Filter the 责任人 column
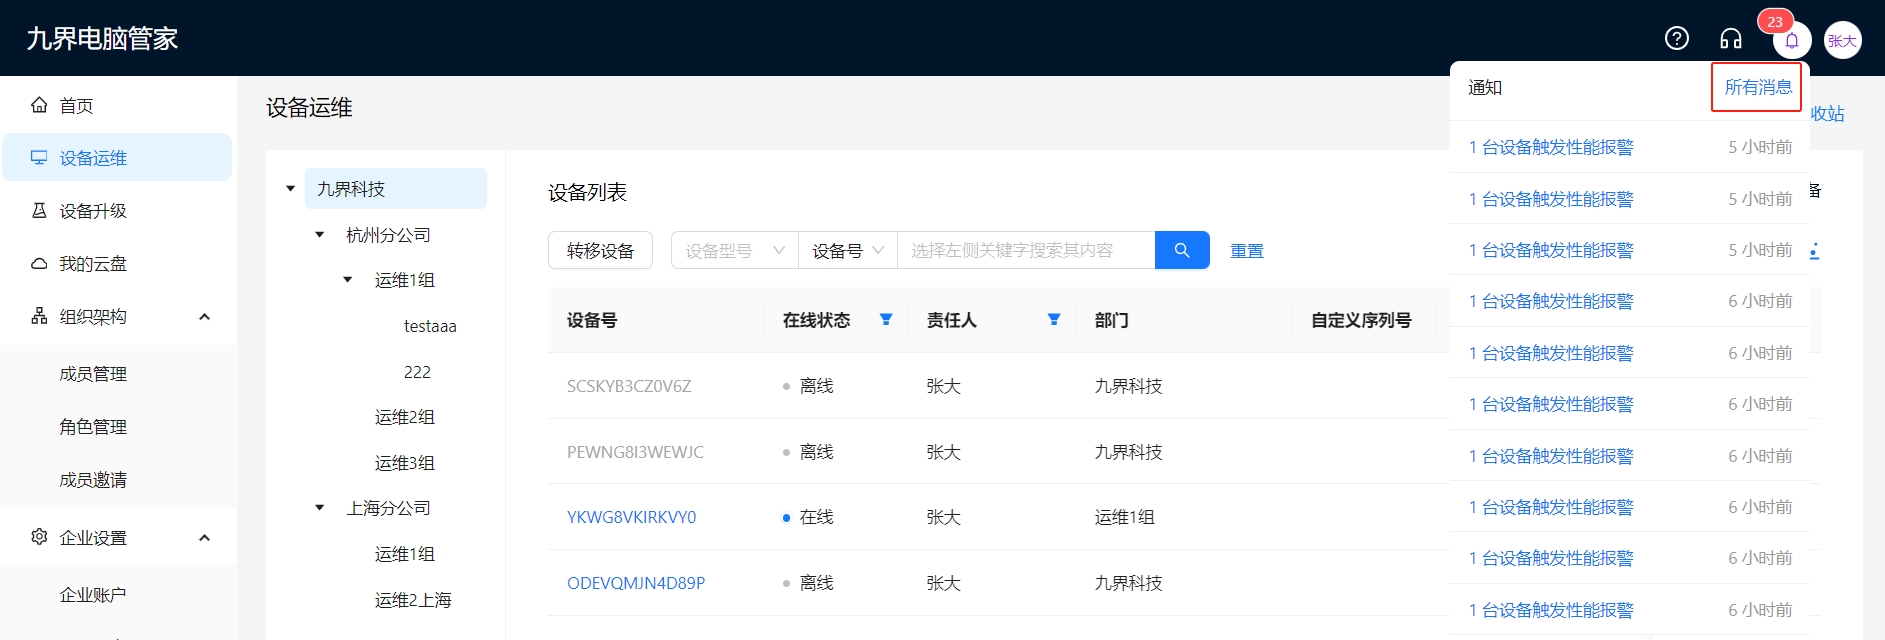1885x640 pixels. coord(1053,320)
